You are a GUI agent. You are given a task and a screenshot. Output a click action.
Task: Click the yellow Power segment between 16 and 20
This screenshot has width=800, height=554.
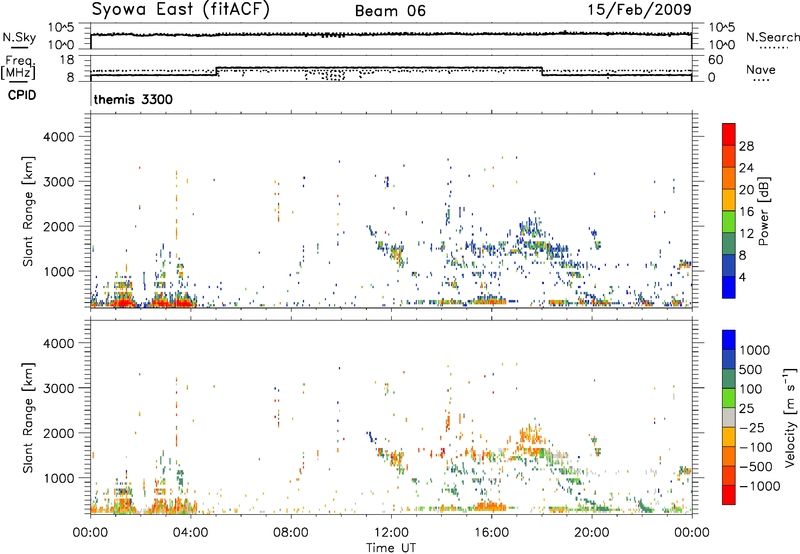(729, 199)
